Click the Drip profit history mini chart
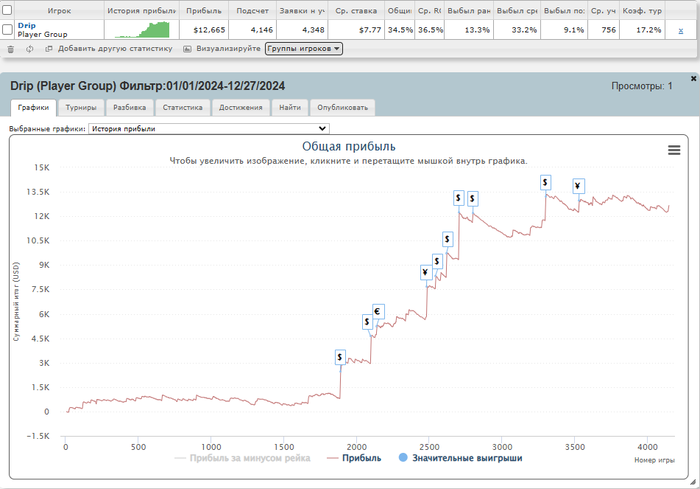The height and width of the screenshot is (489, 700). [x=142, y=30]
